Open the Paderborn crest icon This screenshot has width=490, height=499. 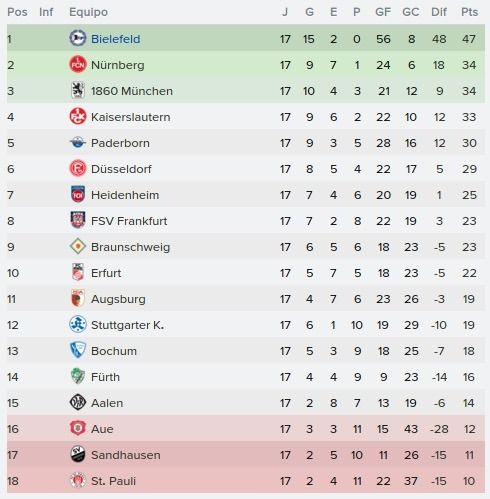tap(78, 143)
